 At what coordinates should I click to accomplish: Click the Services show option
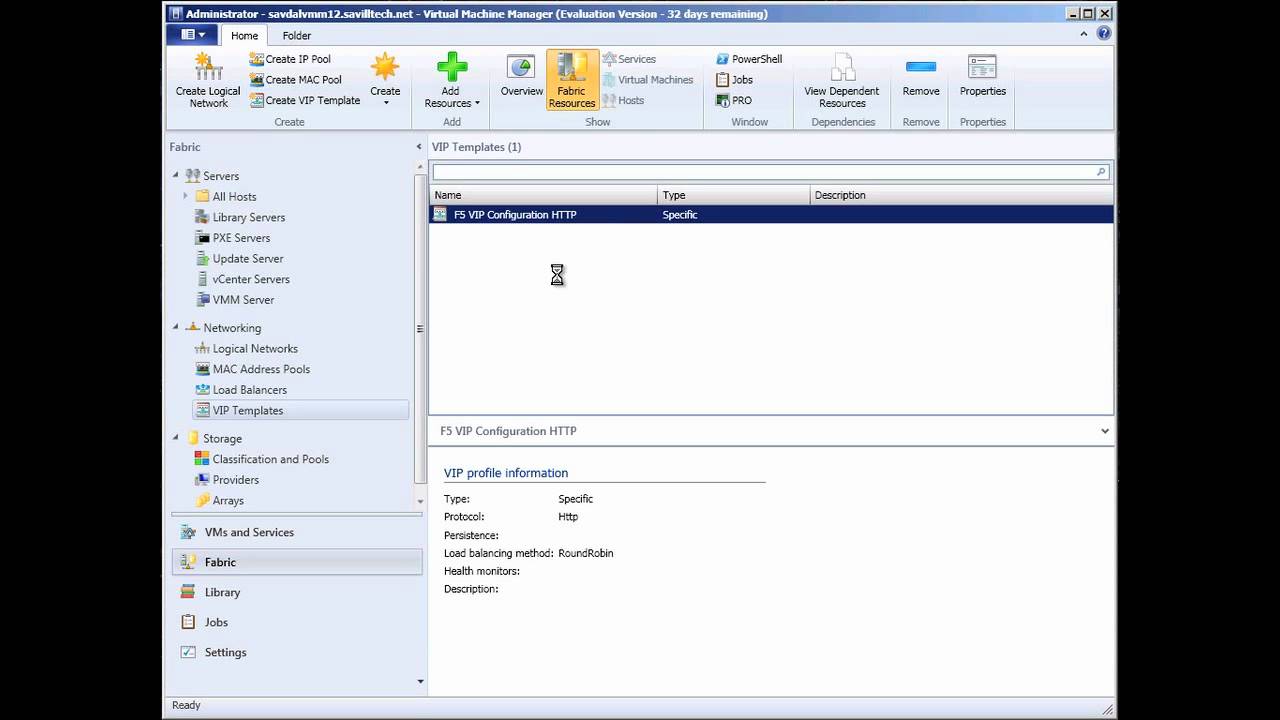coord(629,59)
